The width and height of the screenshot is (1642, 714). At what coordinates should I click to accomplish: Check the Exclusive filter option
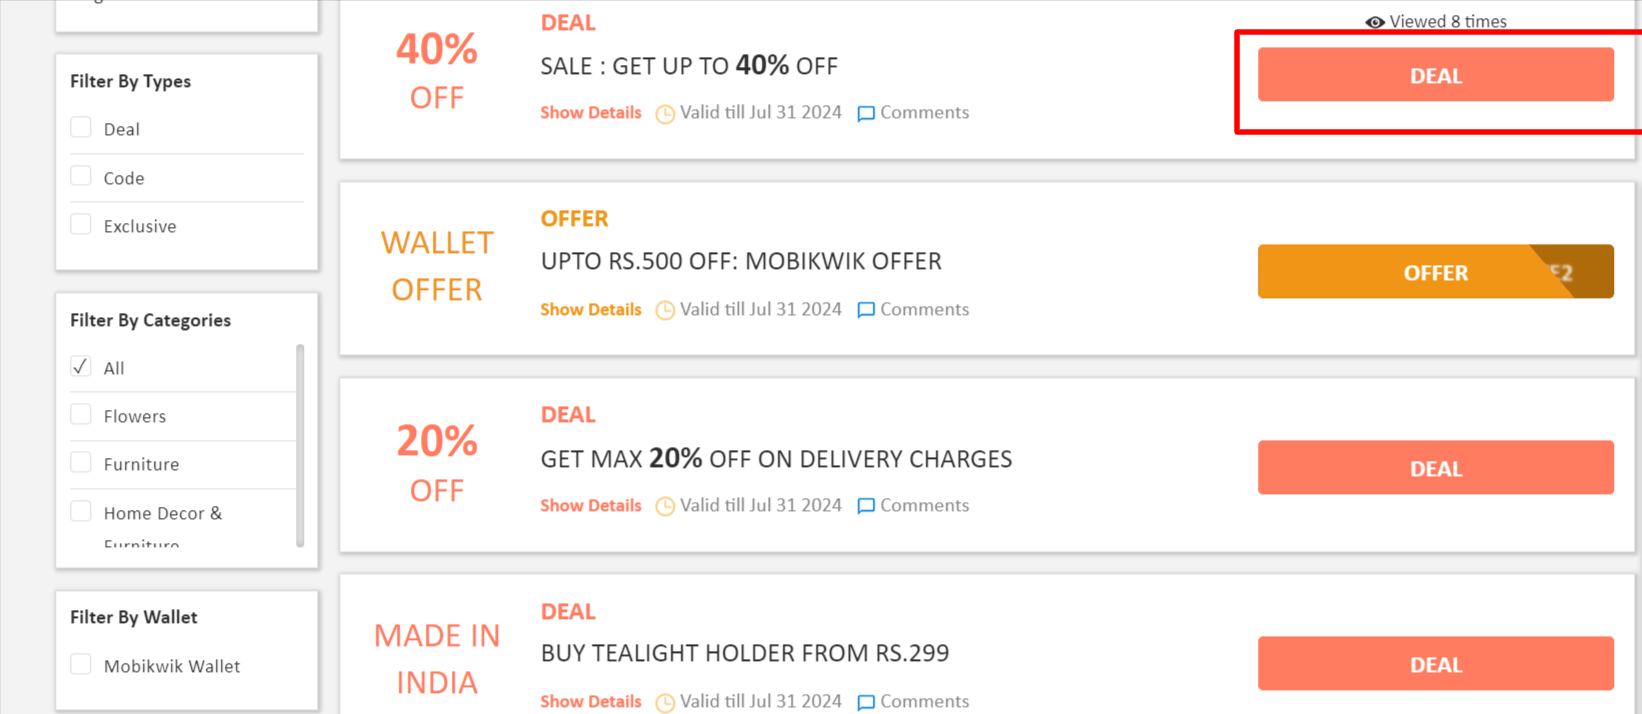coord(80,224)
